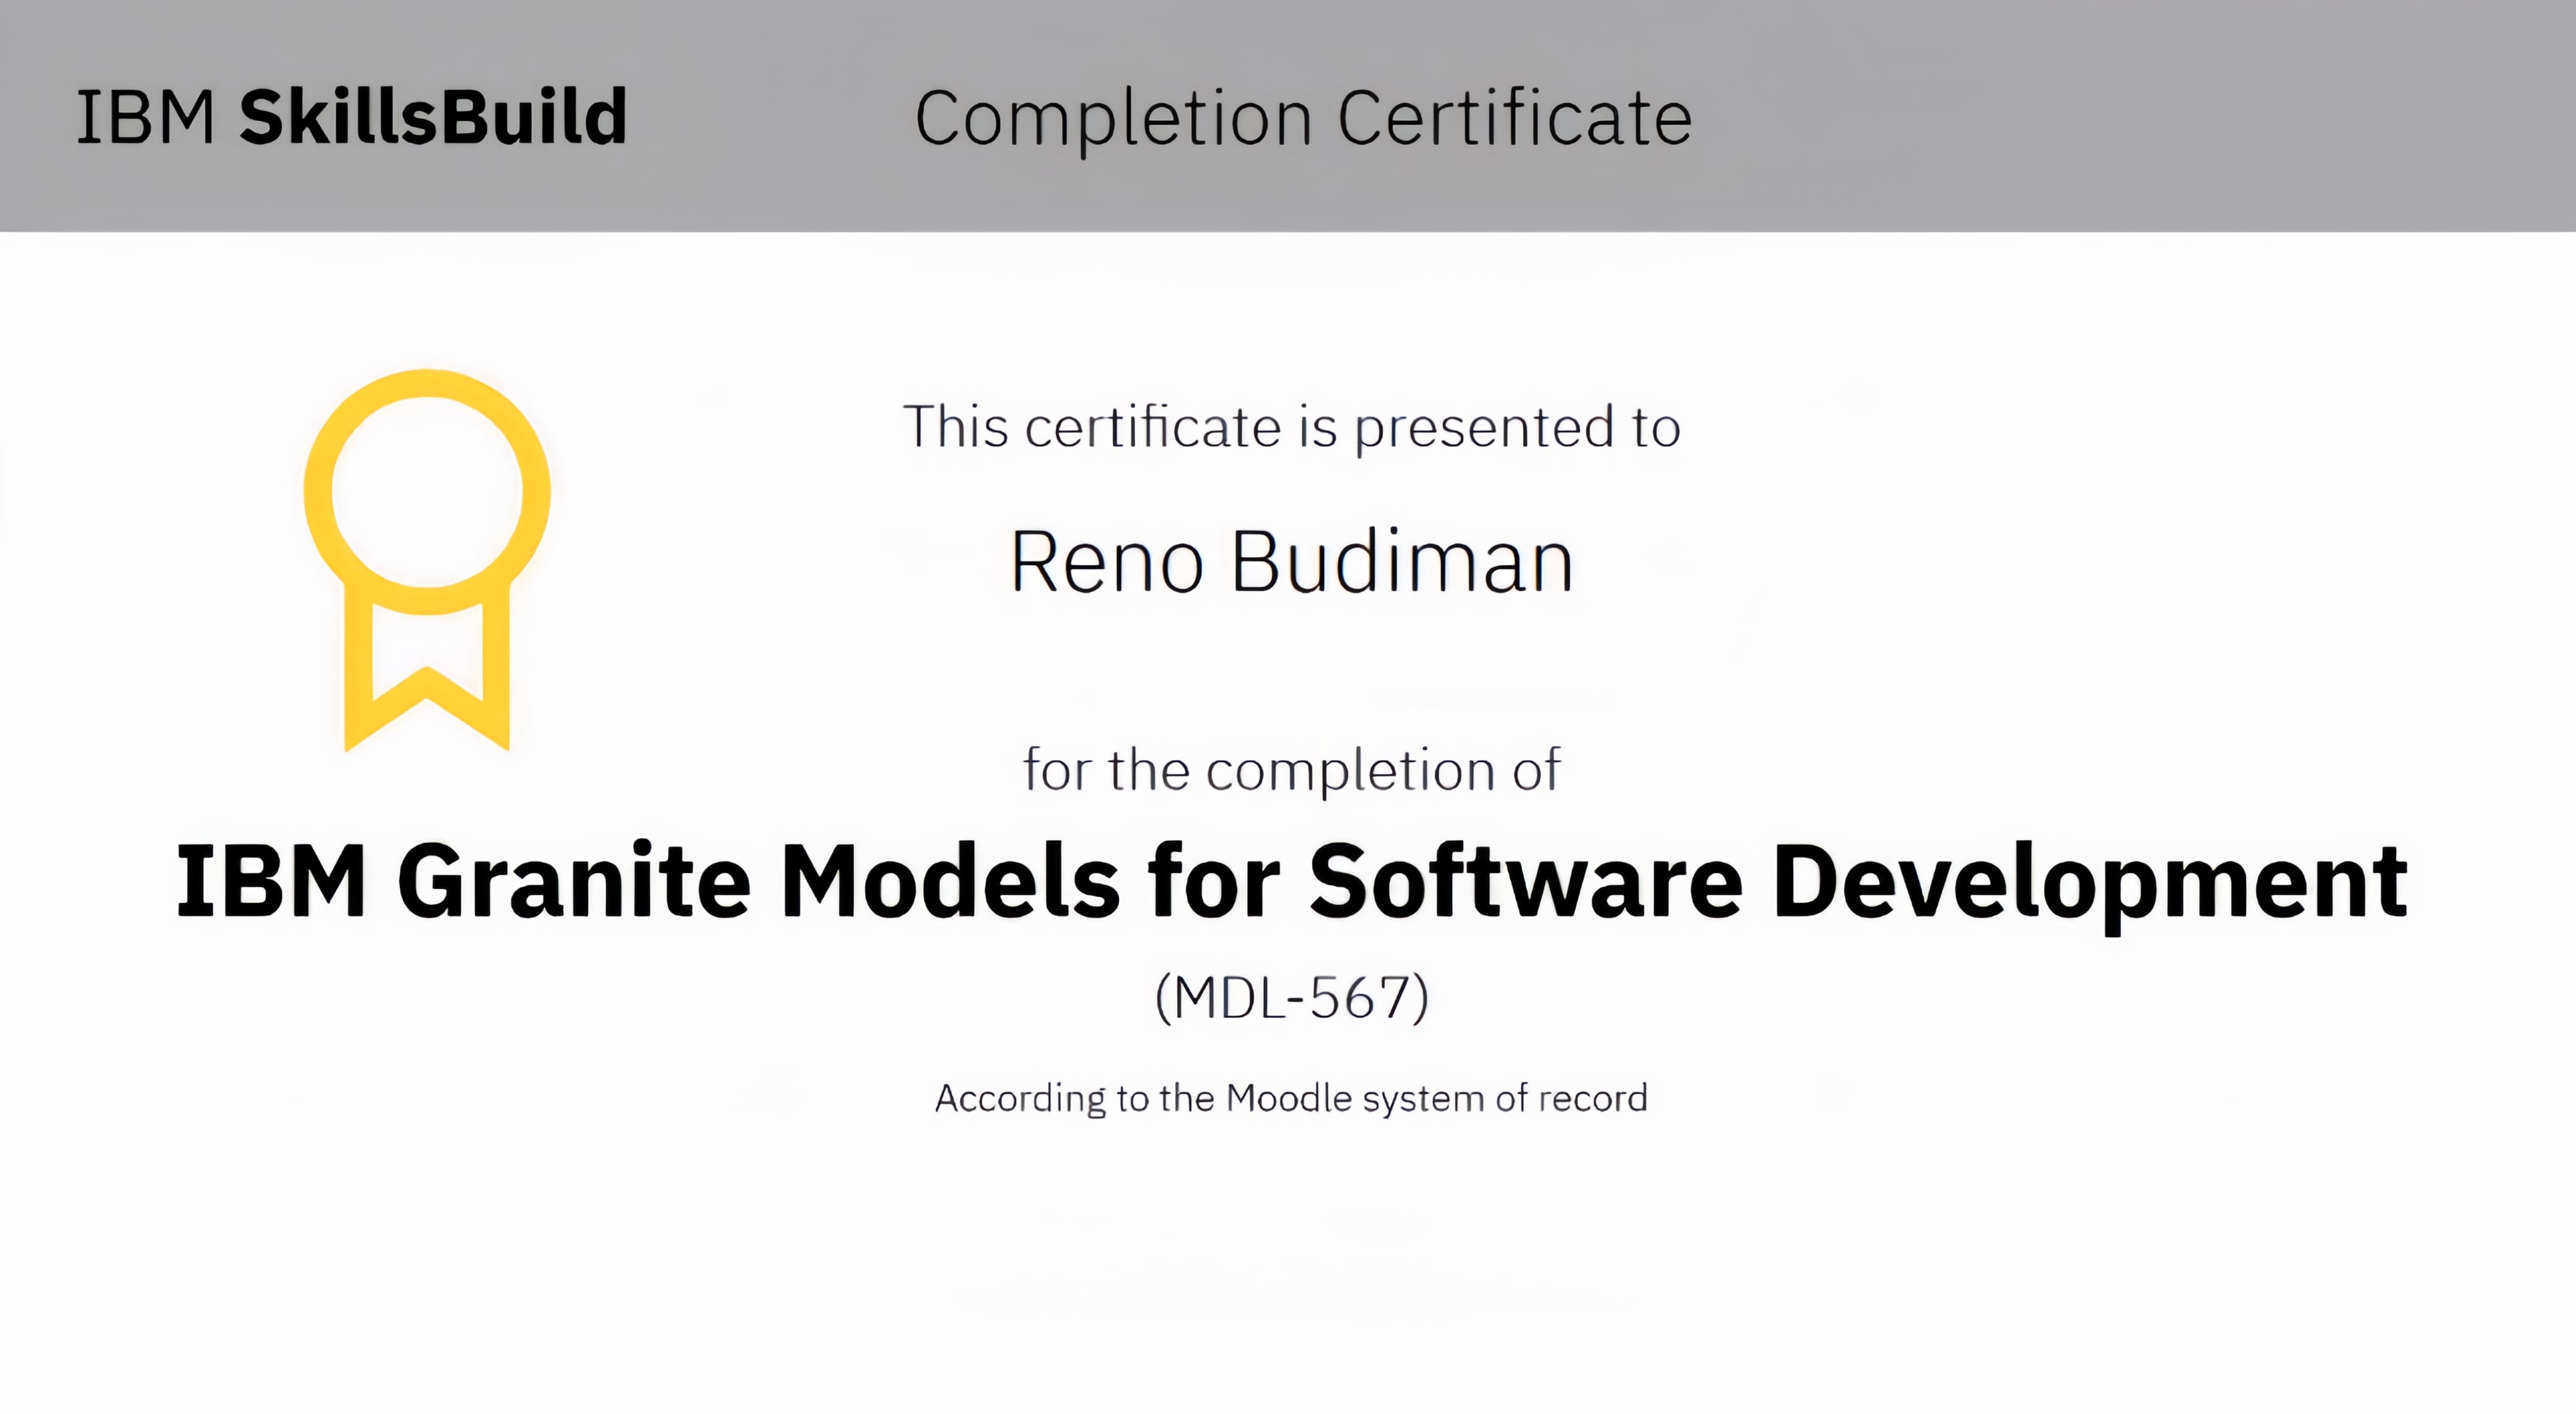Click the Completion Certificate heading
This screenshot has height=1414, width=2576.
1303,118
